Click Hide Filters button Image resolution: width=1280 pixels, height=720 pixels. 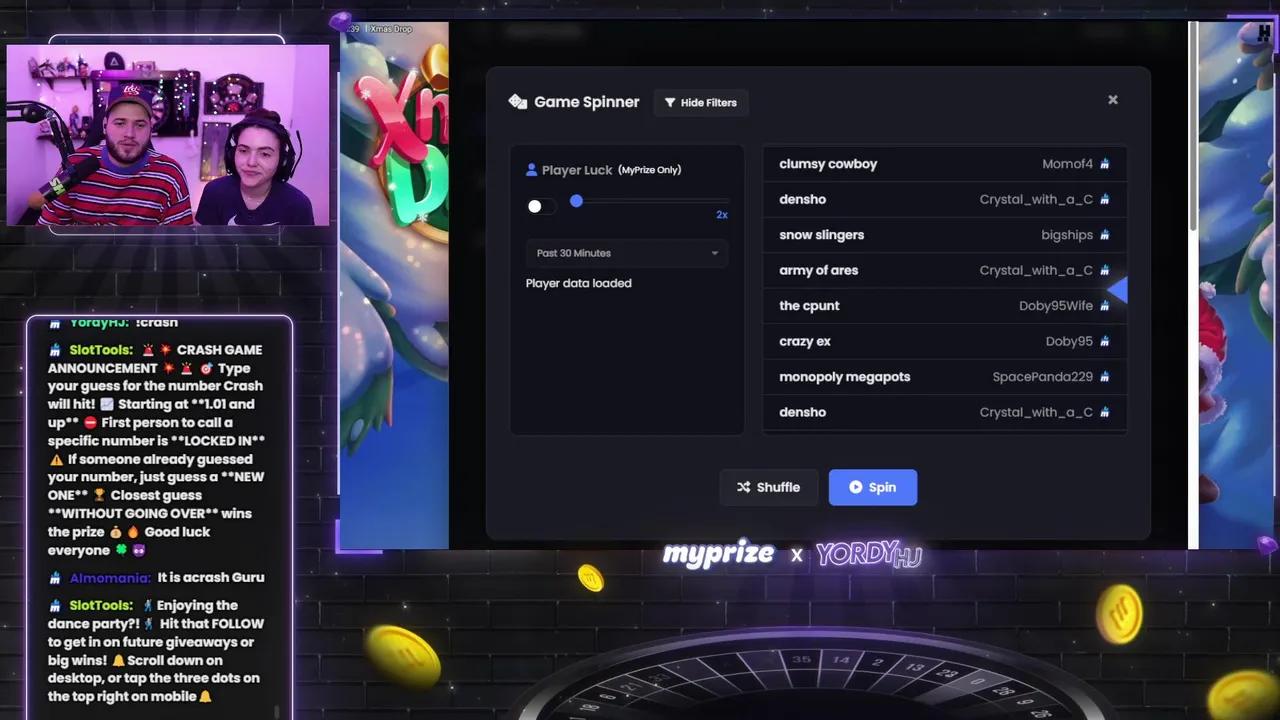[x=700, y=102]
